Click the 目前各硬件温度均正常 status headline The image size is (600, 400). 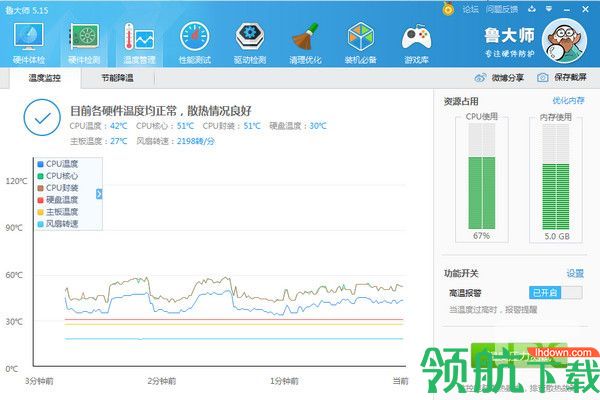[x=161, y=111]
